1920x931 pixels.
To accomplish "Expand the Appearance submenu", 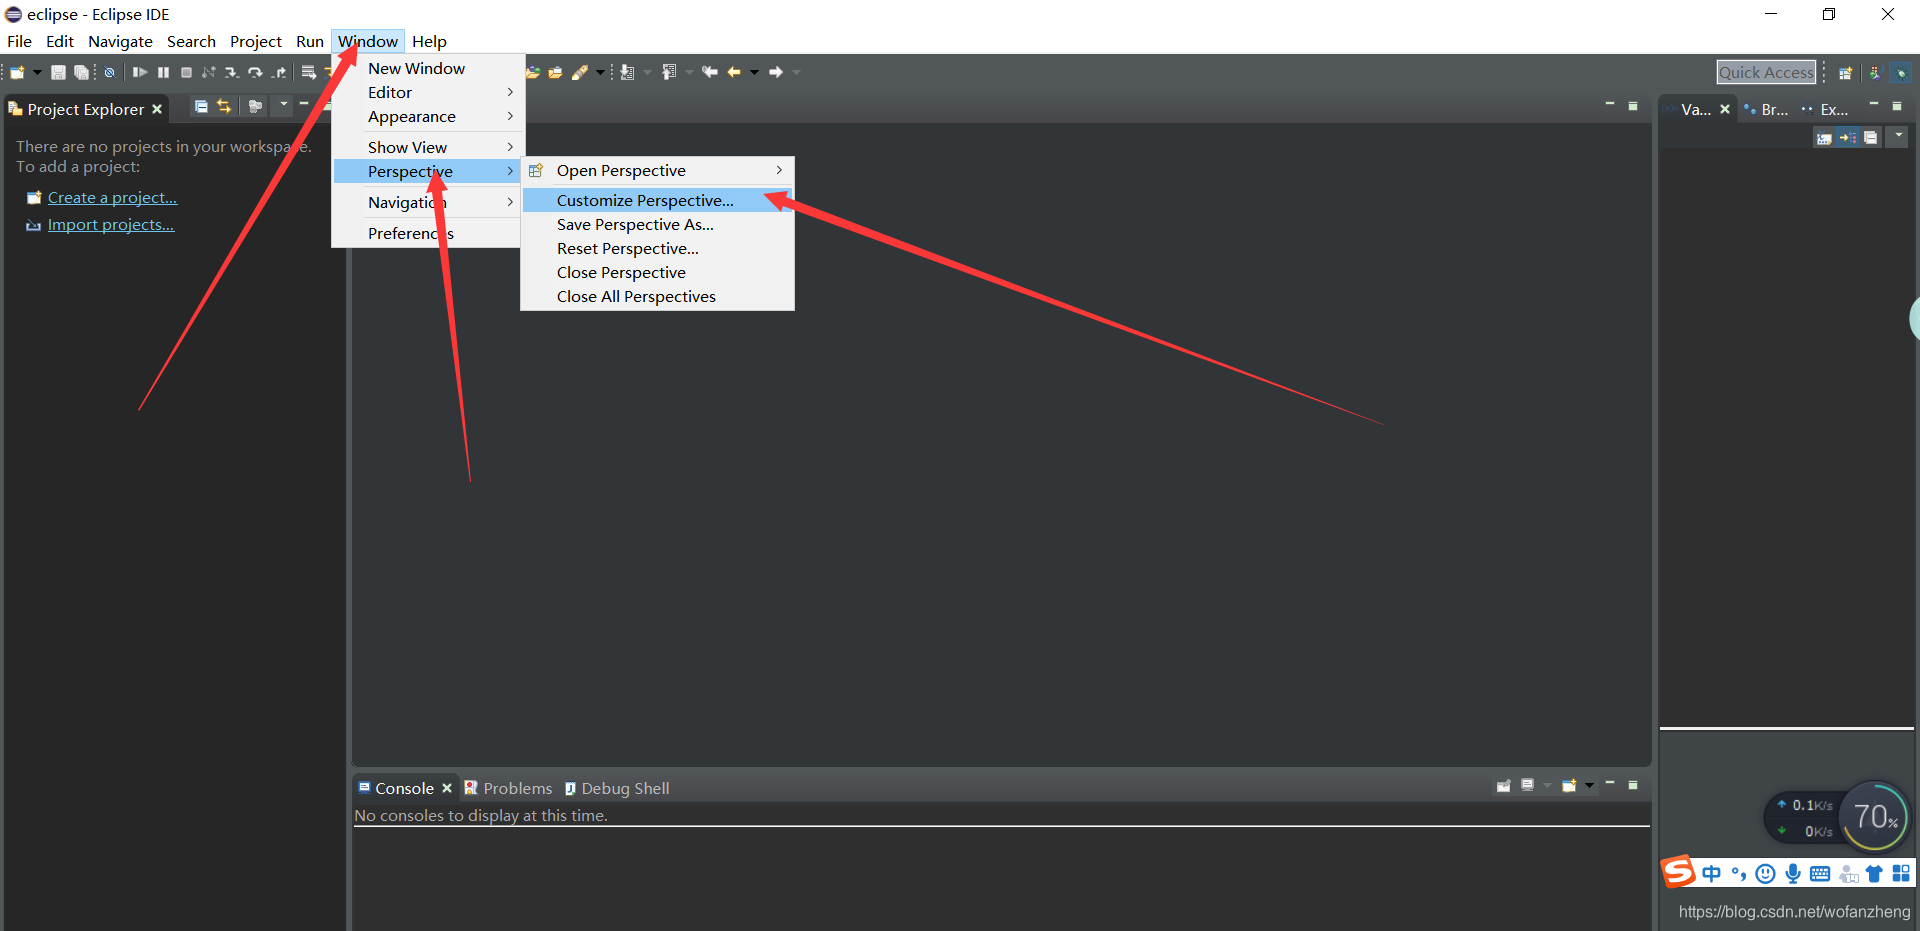I will click(x=426, y=116).
